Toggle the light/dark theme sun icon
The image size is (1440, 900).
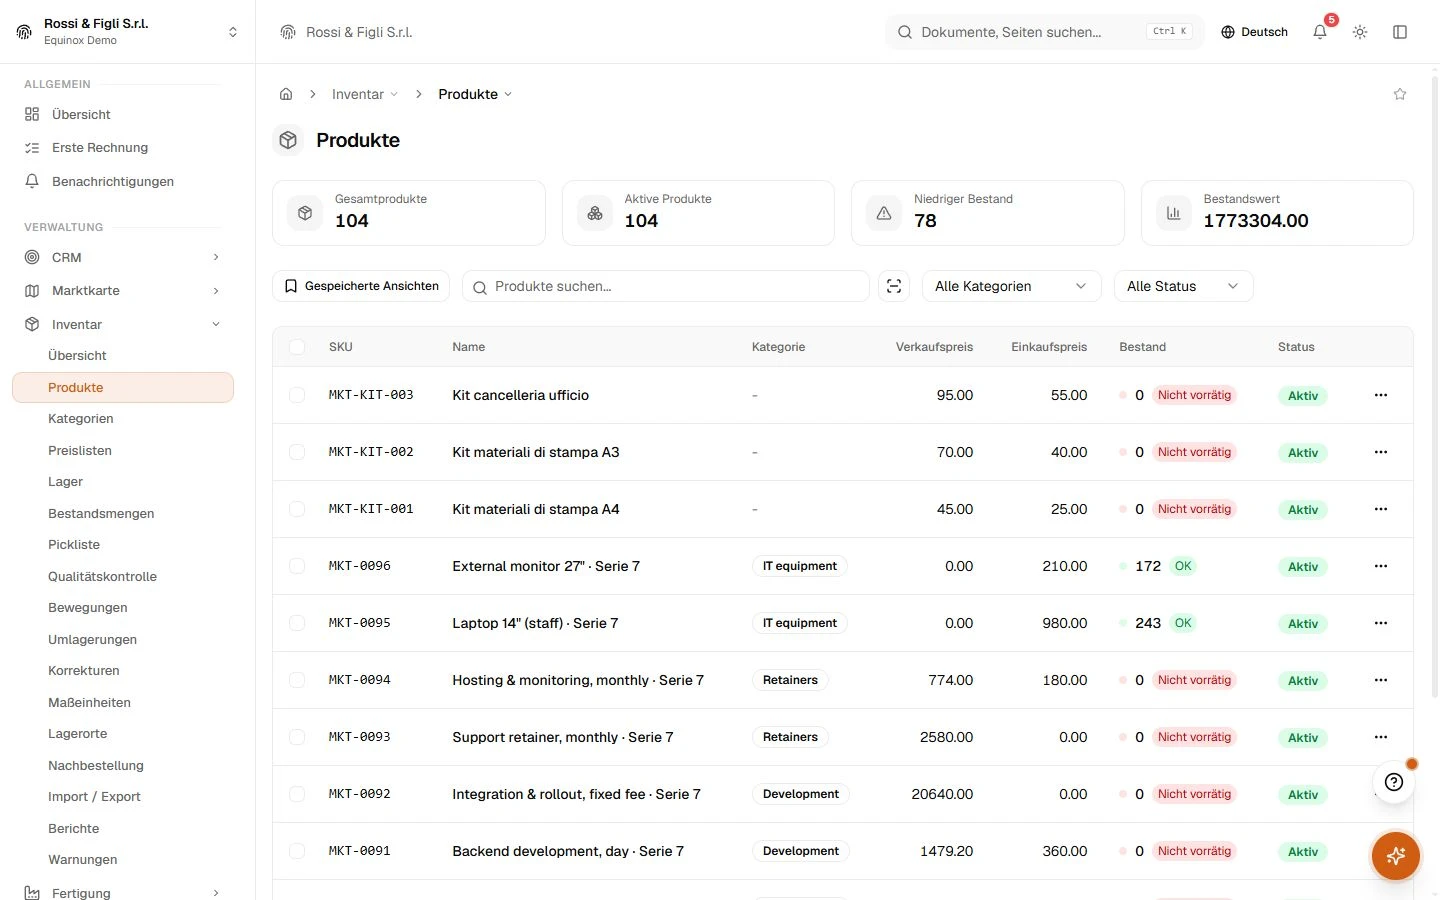coord(1360,32)
